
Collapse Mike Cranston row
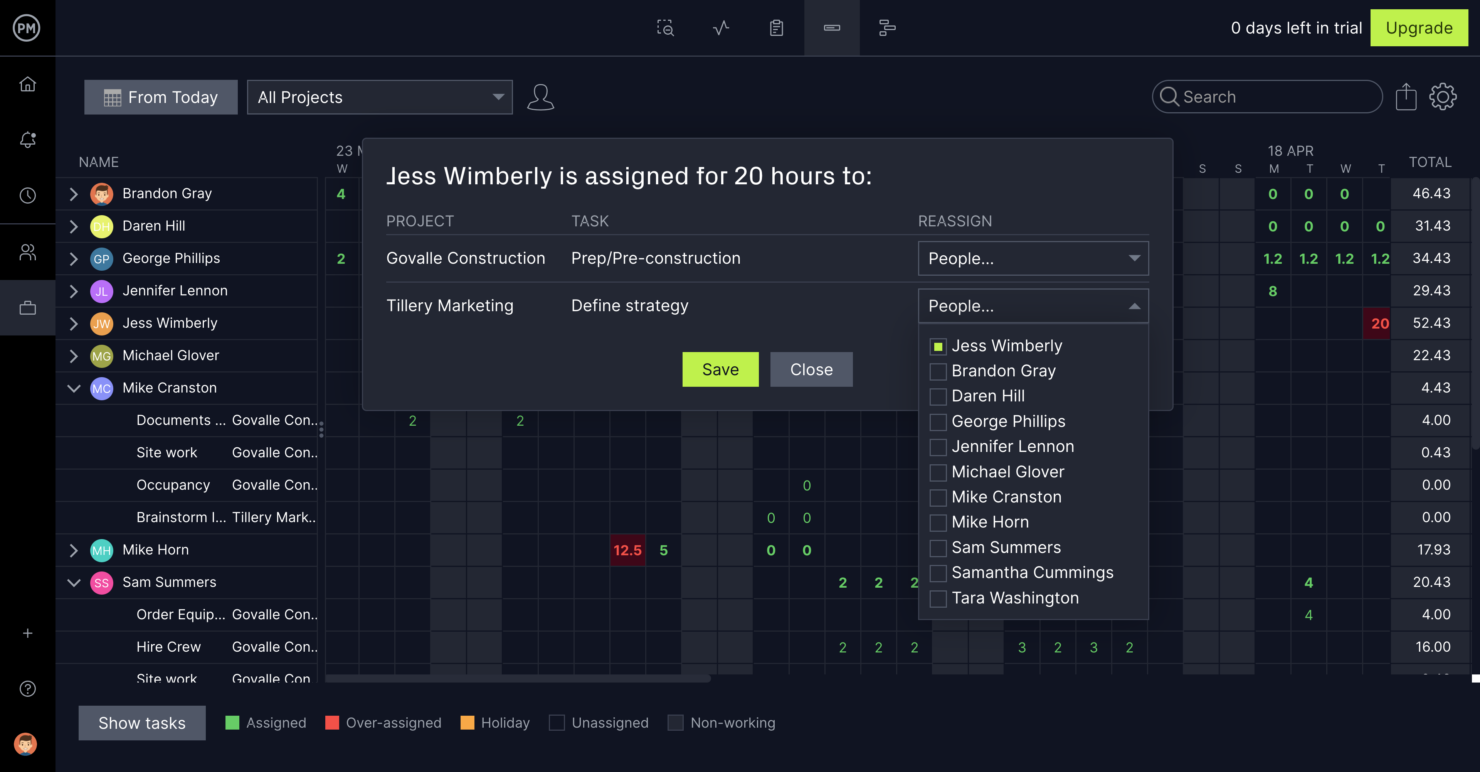tap(74, 388)
